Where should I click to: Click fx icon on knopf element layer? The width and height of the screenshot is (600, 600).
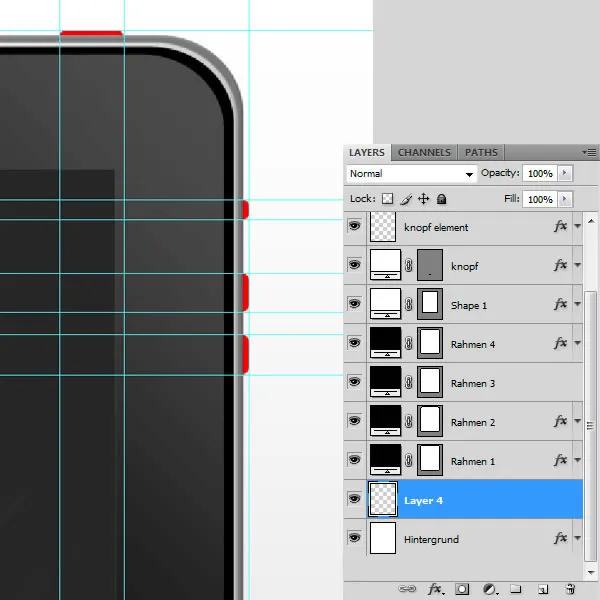coord(561,227)
